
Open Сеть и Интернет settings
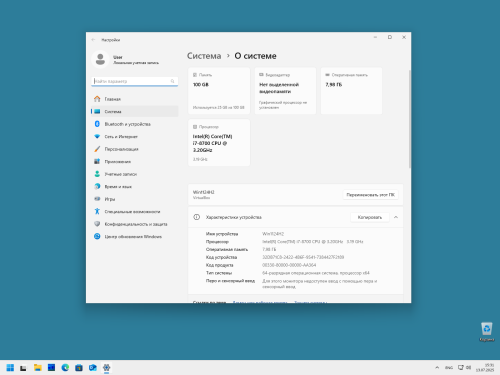(134, 136)
